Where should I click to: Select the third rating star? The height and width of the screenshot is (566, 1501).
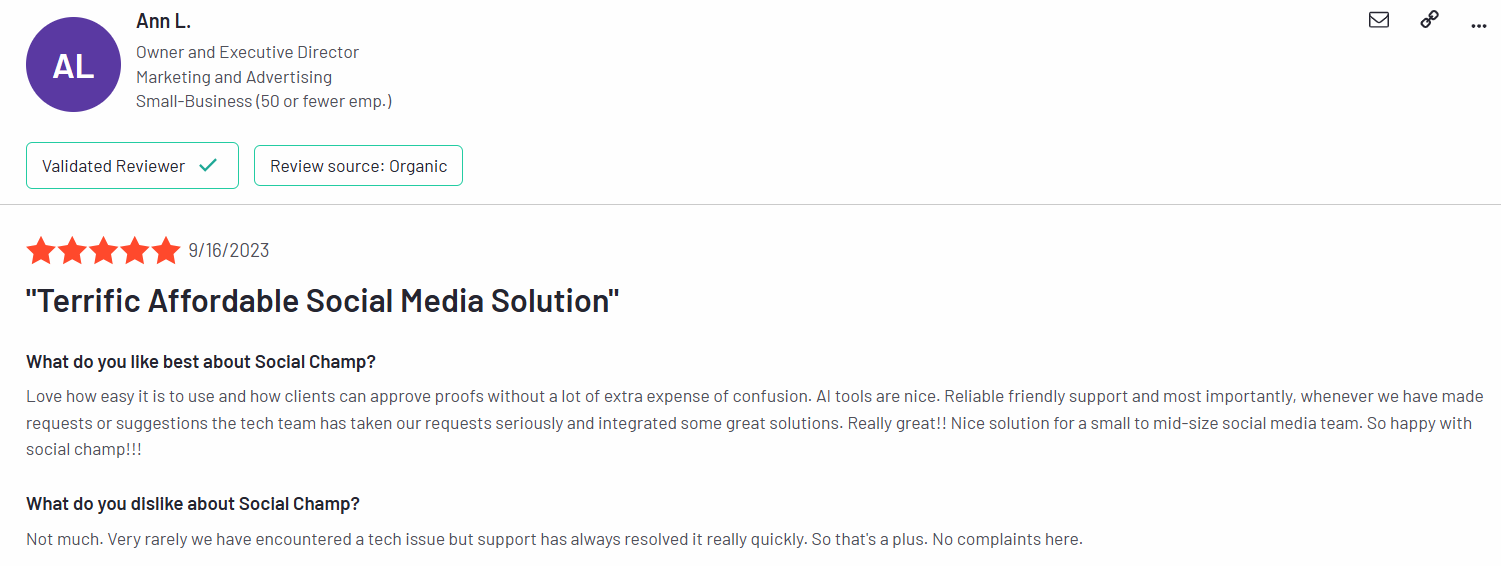[103, 250]
